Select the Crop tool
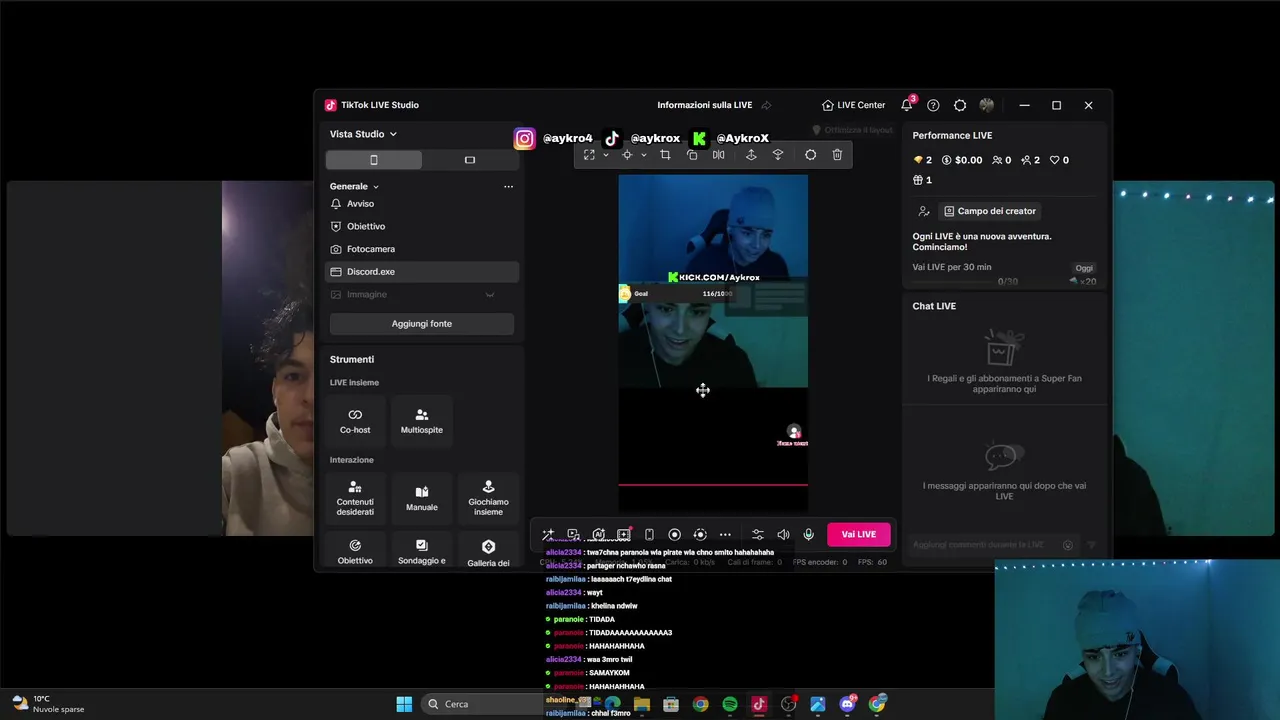The height and width of the screenshot is (720, 1280). click(x=665, y=155)
